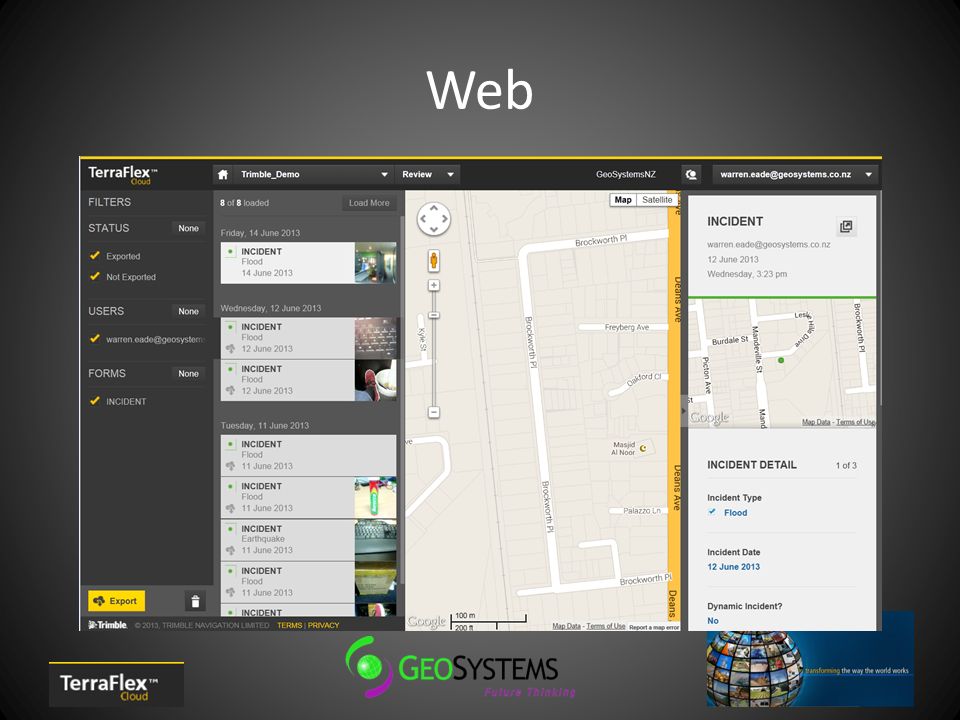The width and height of the screenshot is (960, 720).
Task: Open the PRIVACY link in footer
Action: (323, 625)
